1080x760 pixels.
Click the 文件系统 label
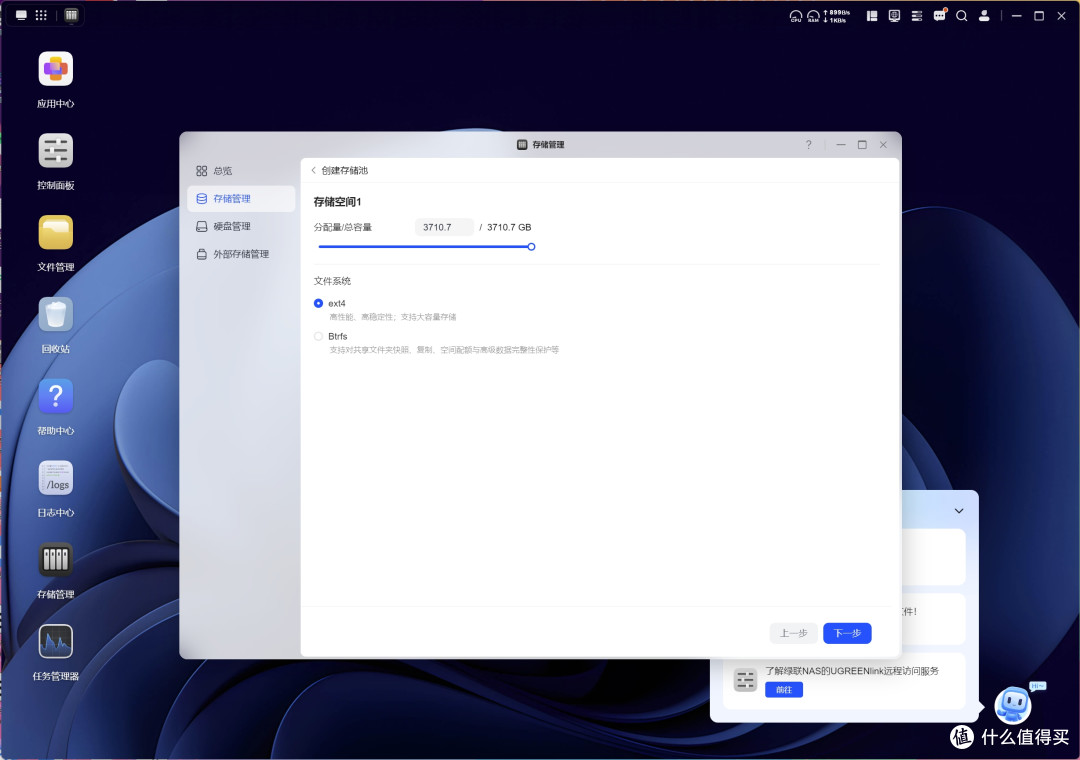(x=333, y=281)
